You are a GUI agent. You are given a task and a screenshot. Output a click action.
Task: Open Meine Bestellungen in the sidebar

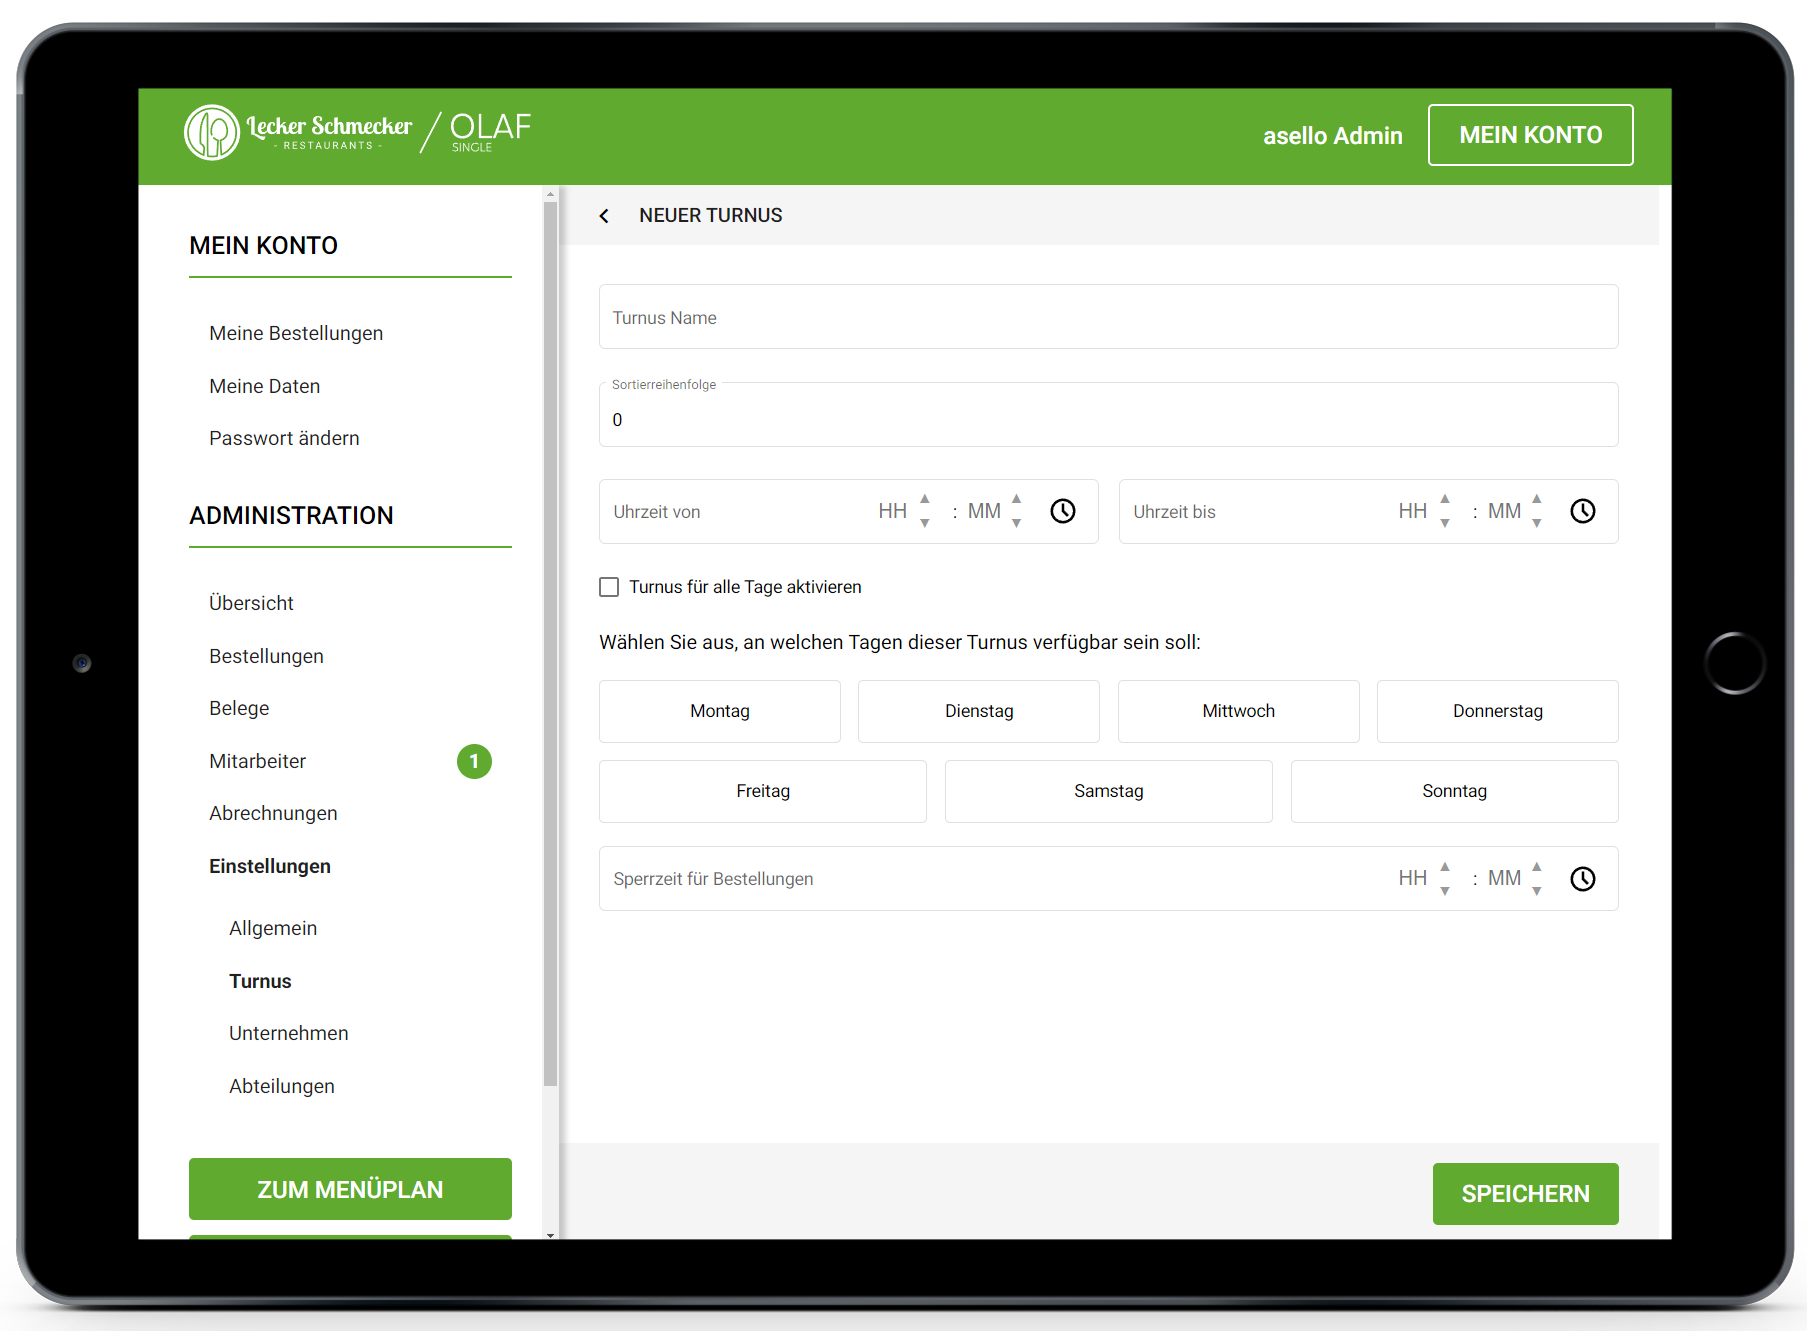296,333
